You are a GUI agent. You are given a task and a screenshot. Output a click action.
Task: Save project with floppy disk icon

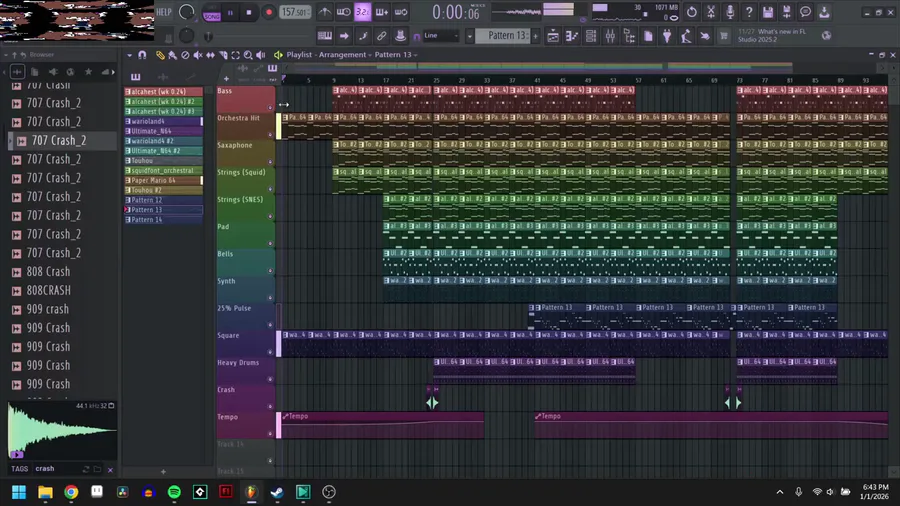click(x=767, y=12)
